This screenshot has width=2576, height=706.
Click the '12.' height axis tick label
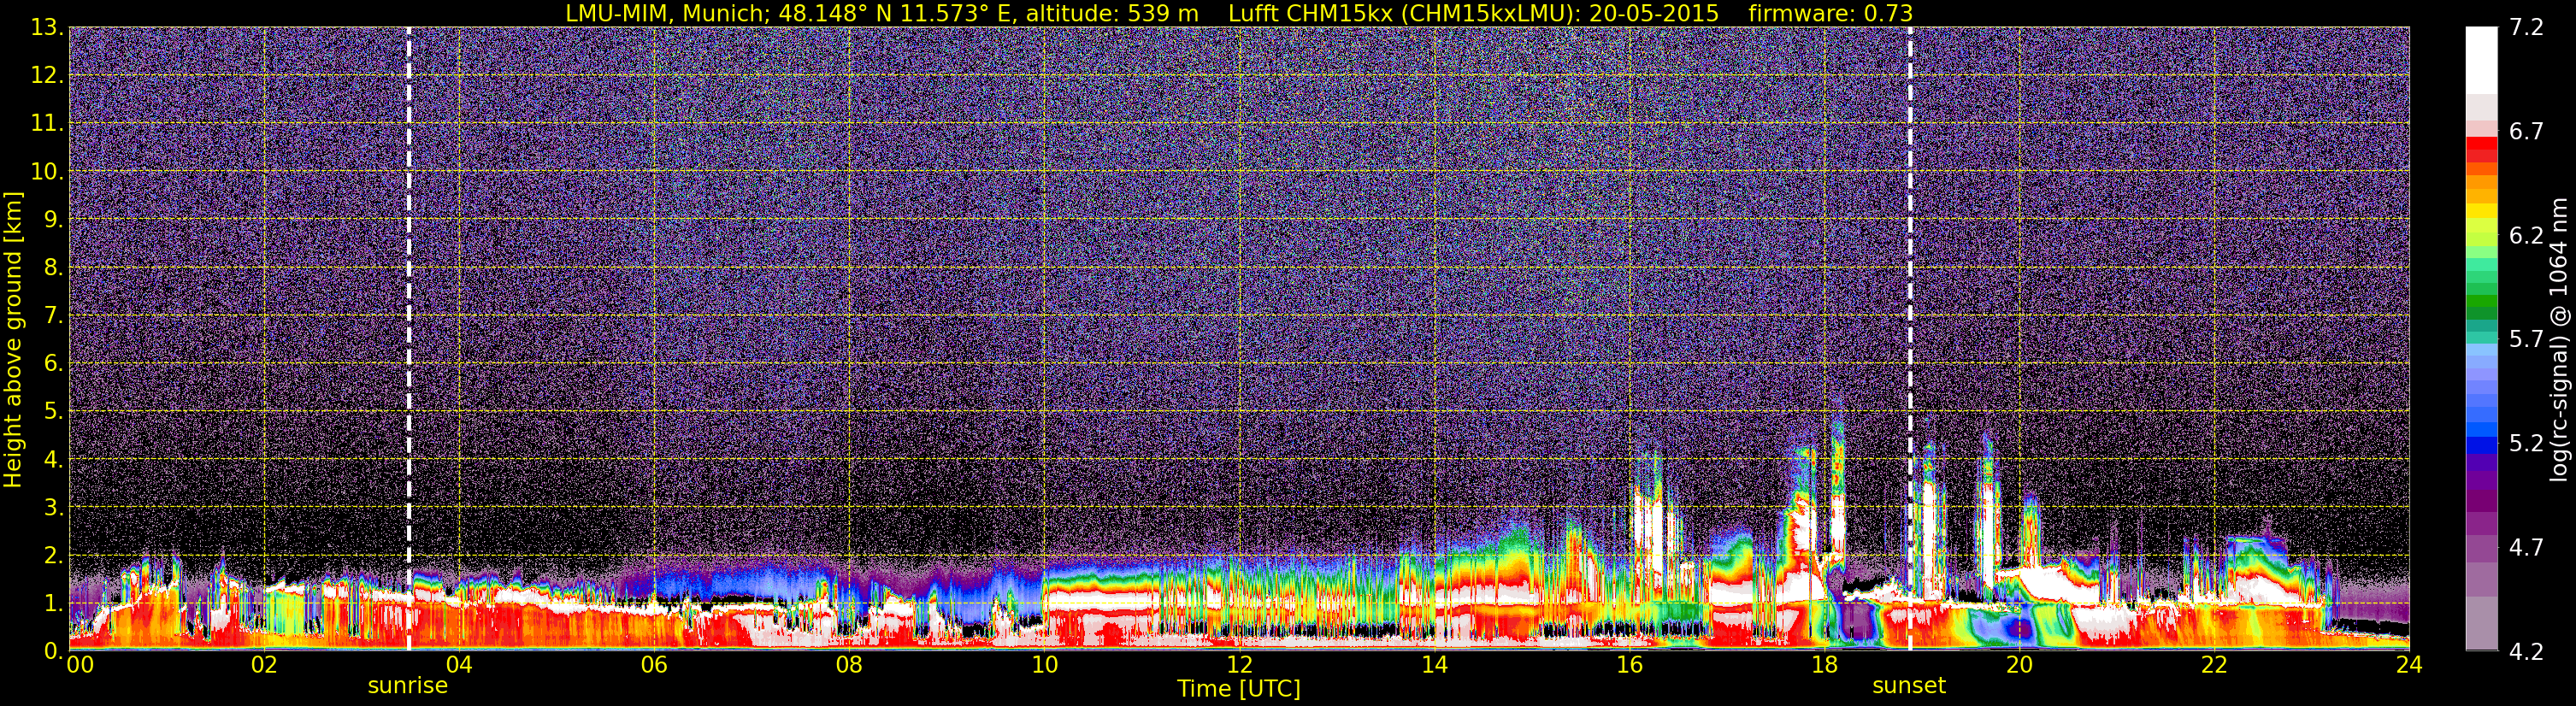tap(47, 75)
